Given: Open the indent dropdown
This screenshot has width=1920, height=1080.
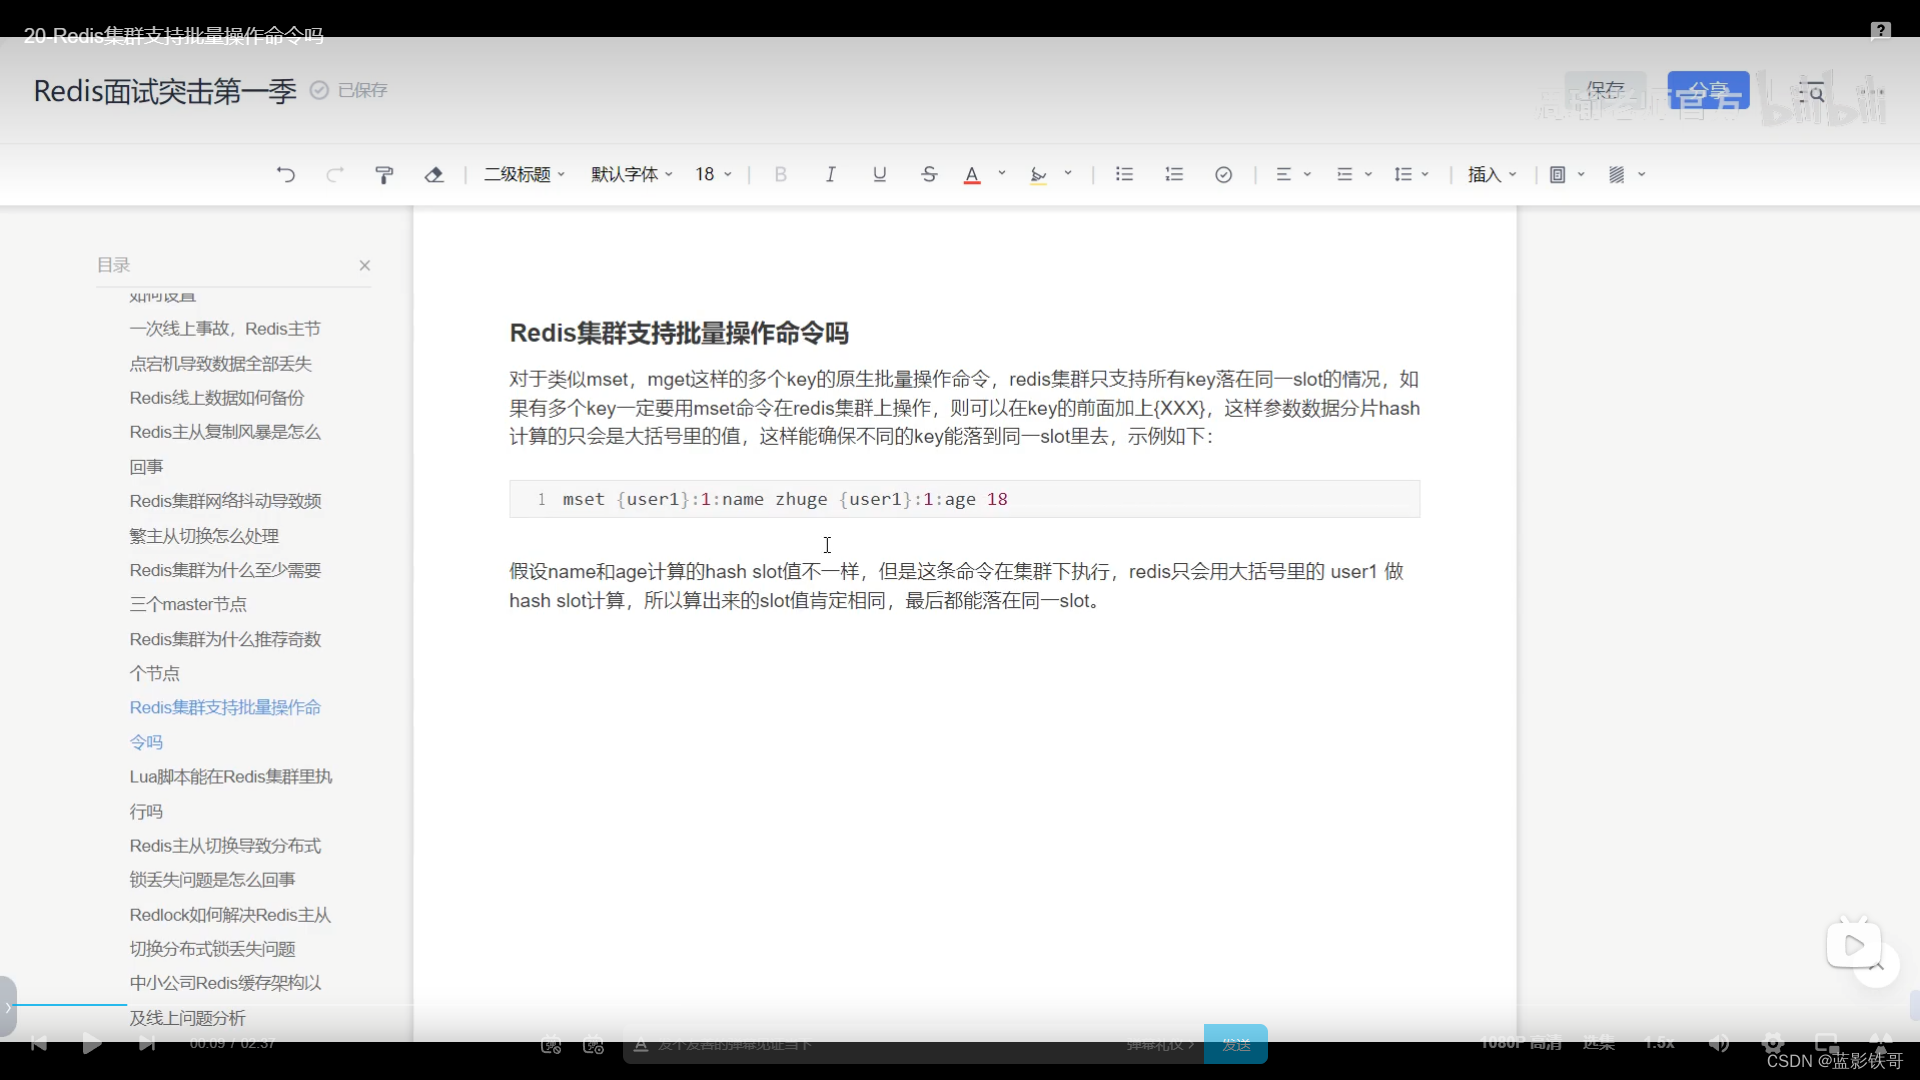Looking at the screenshot, I should [x=1354, y=175].
